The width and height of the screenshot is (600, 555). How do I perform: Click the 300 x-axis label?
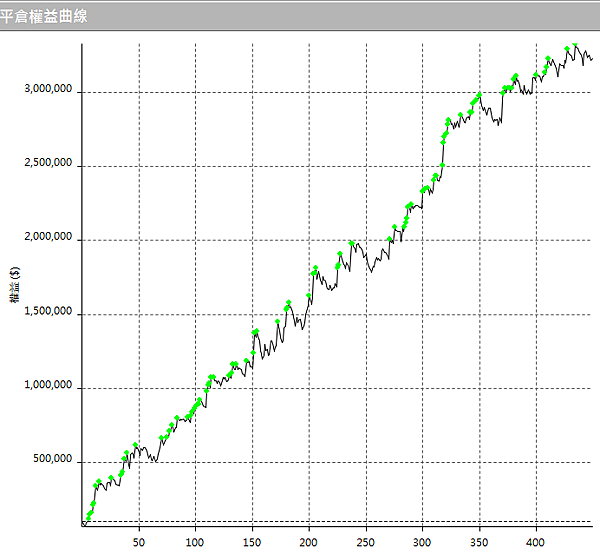coord(422,542)
